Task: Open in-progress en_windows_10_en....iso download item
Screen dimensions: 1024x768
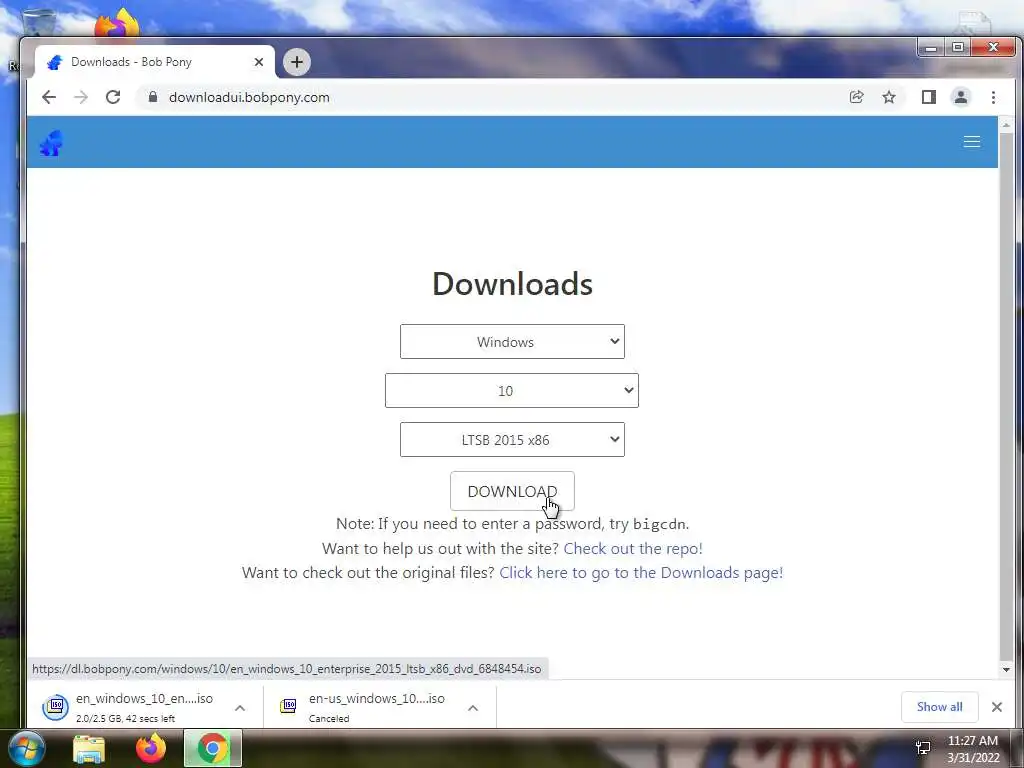Action: tap(146, 707)
